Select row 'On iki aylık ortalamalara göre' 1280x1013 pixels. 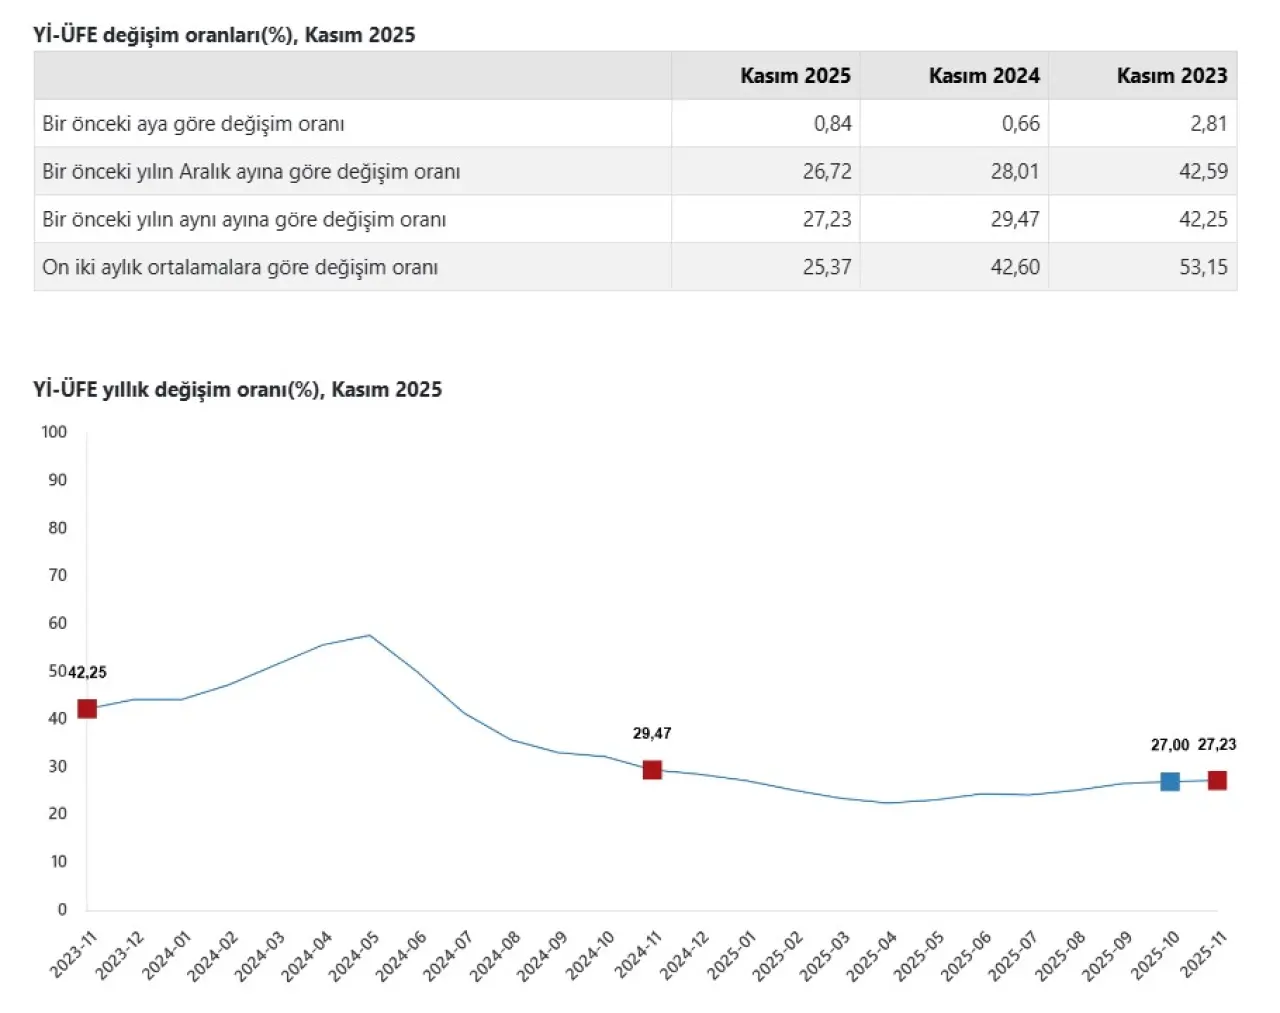coord(240,268)
